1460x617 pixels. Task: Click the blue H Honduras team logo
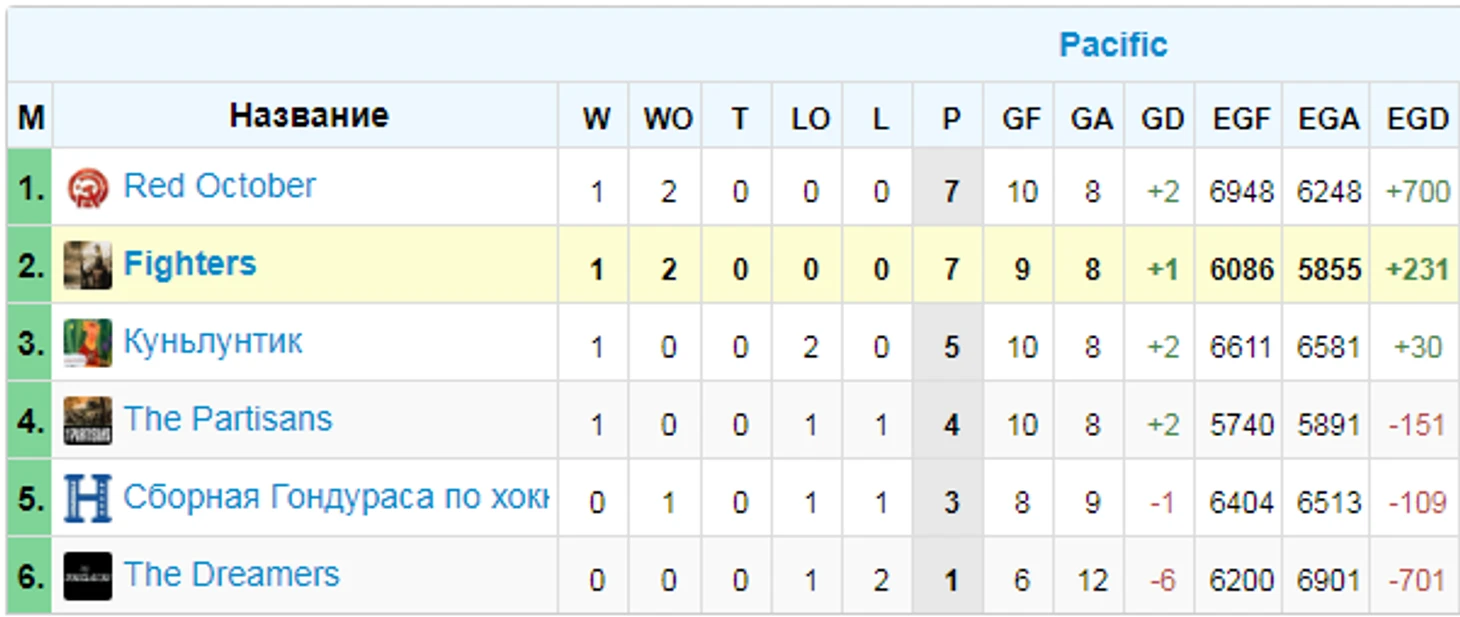87,498
